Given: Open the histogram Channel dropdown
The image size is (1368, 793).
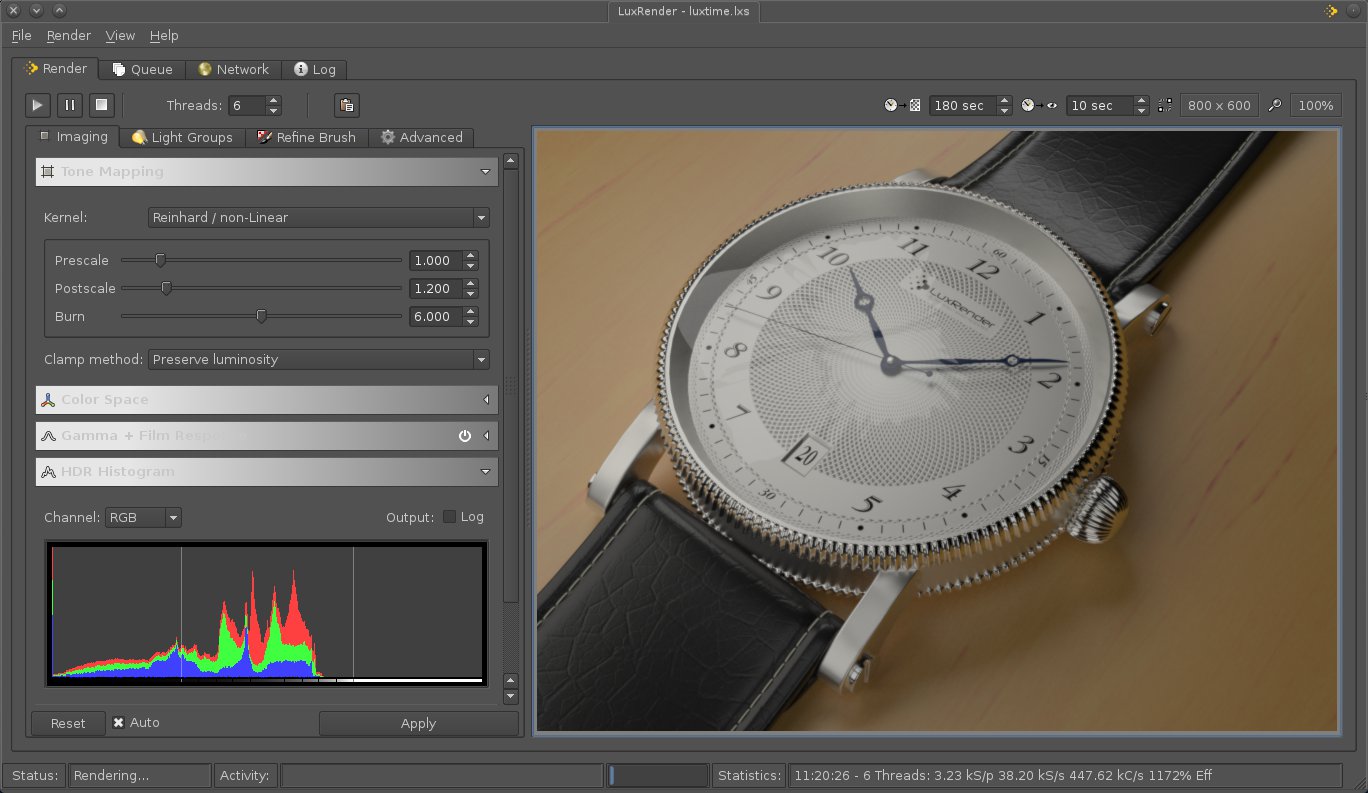Looking at the screenshot, I should click(x=143, y=517).
